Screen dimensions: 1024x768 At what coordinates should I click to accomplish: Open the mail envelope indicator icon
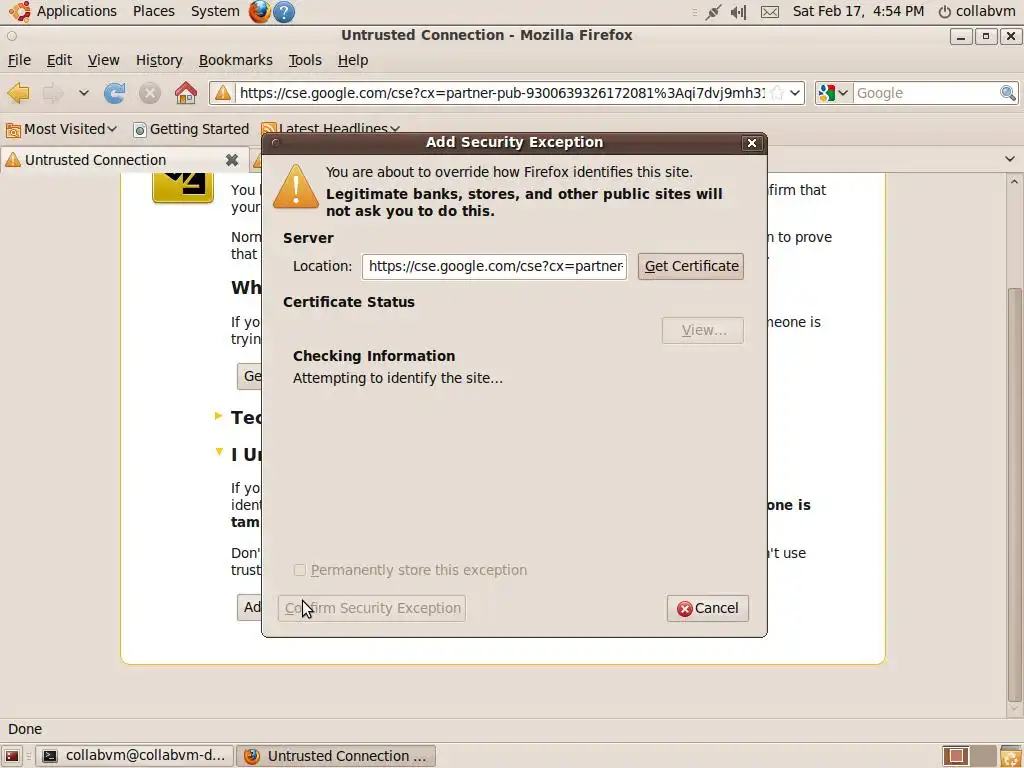click(x=770, y=12)
